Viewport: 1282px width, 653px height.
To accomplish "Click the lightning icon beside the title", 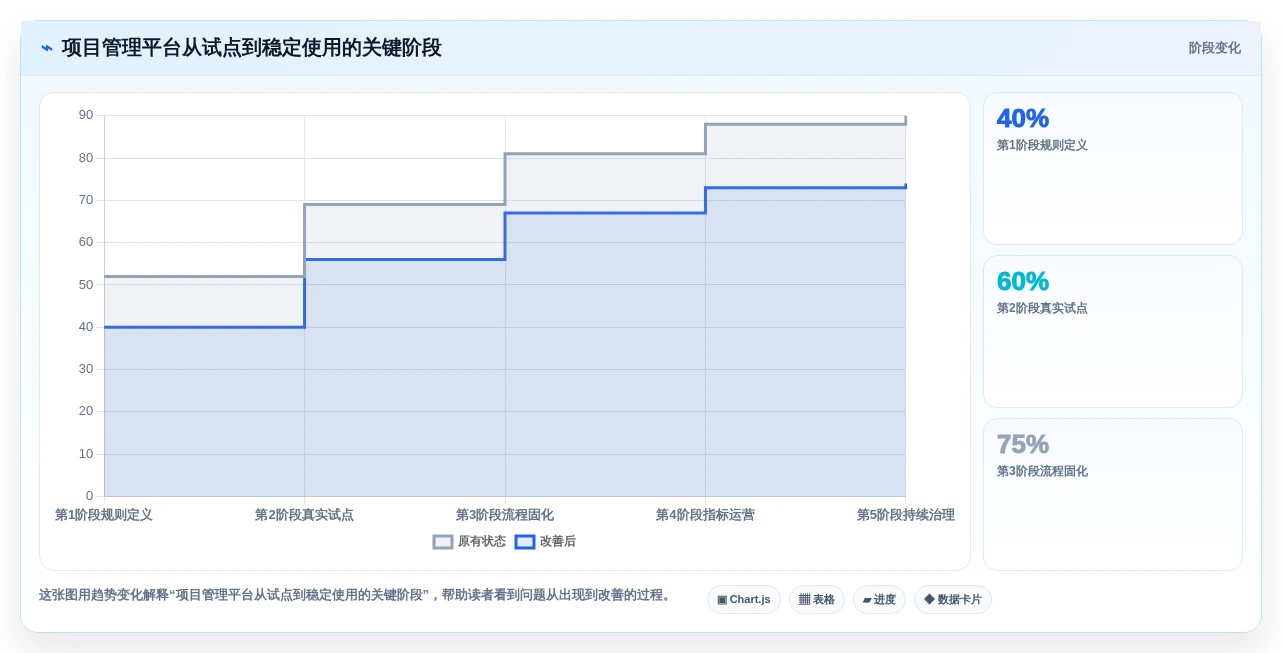I will 47,48.
